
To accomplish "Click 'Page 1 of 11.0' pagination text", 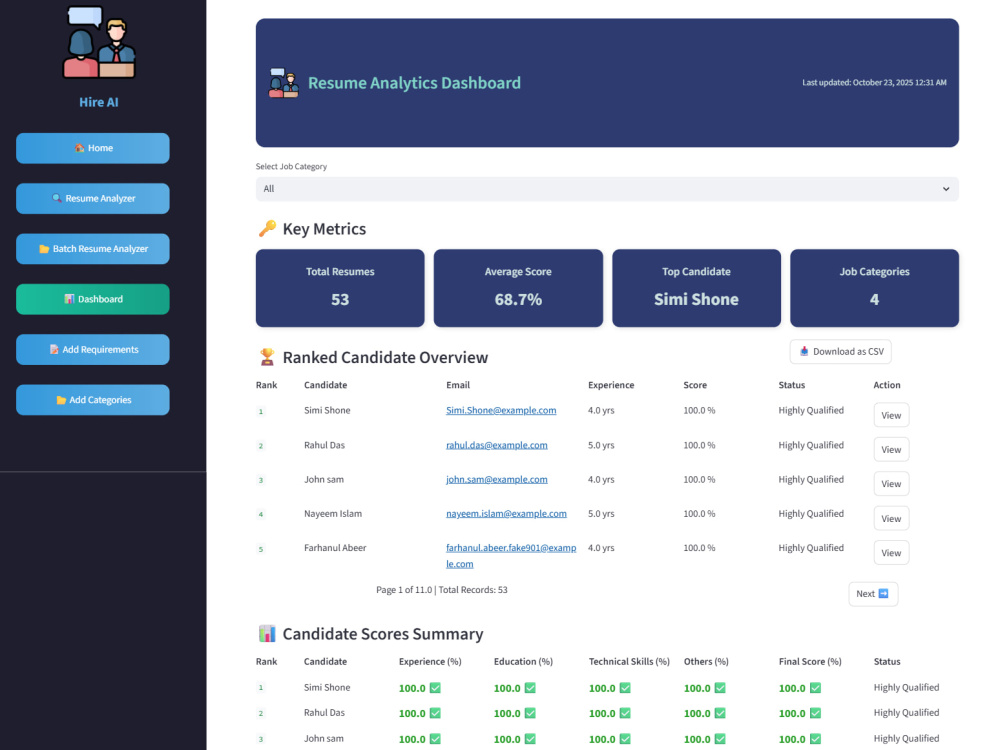I will tap(404, 590).
